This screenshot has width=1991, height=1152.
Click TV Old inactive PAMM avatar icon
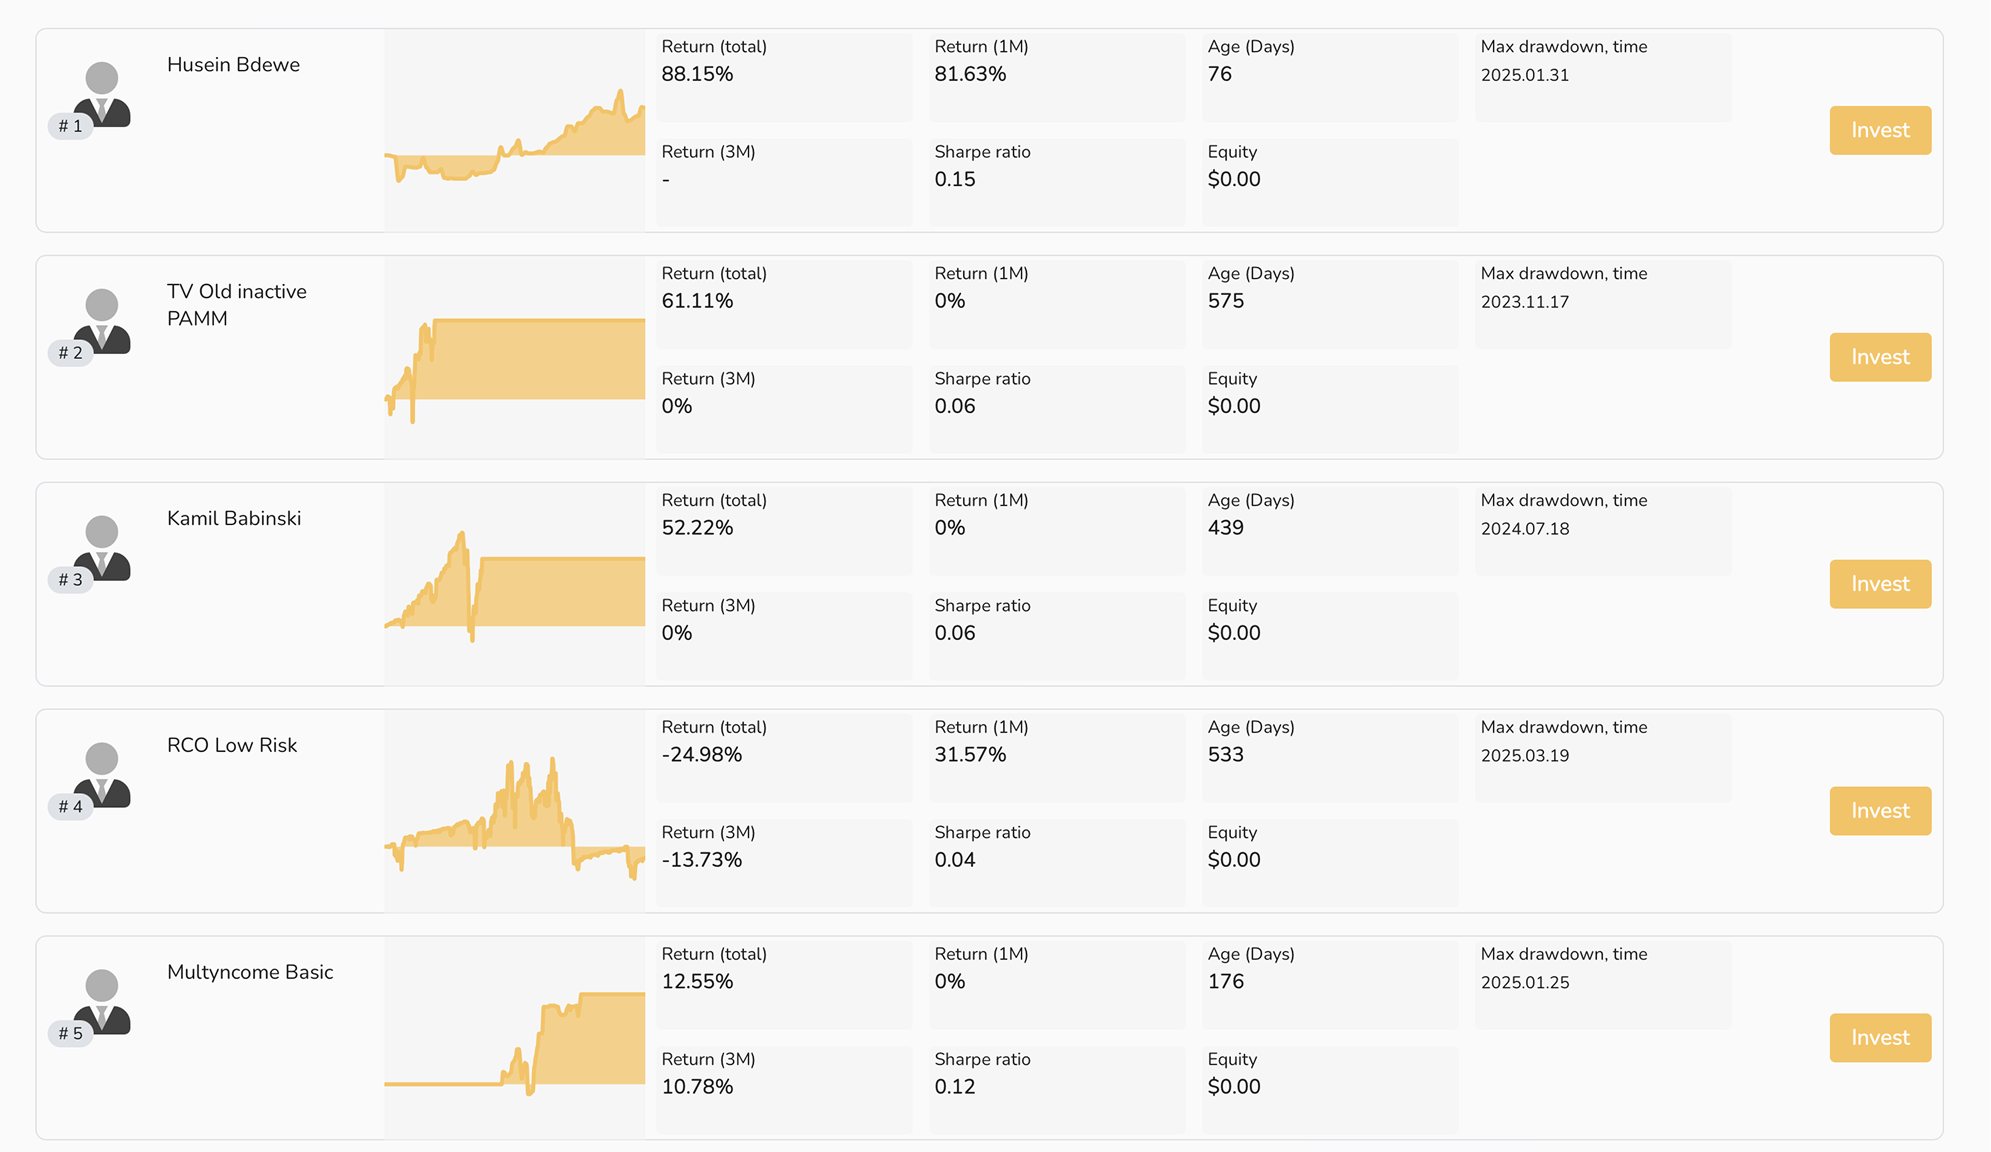102,320
